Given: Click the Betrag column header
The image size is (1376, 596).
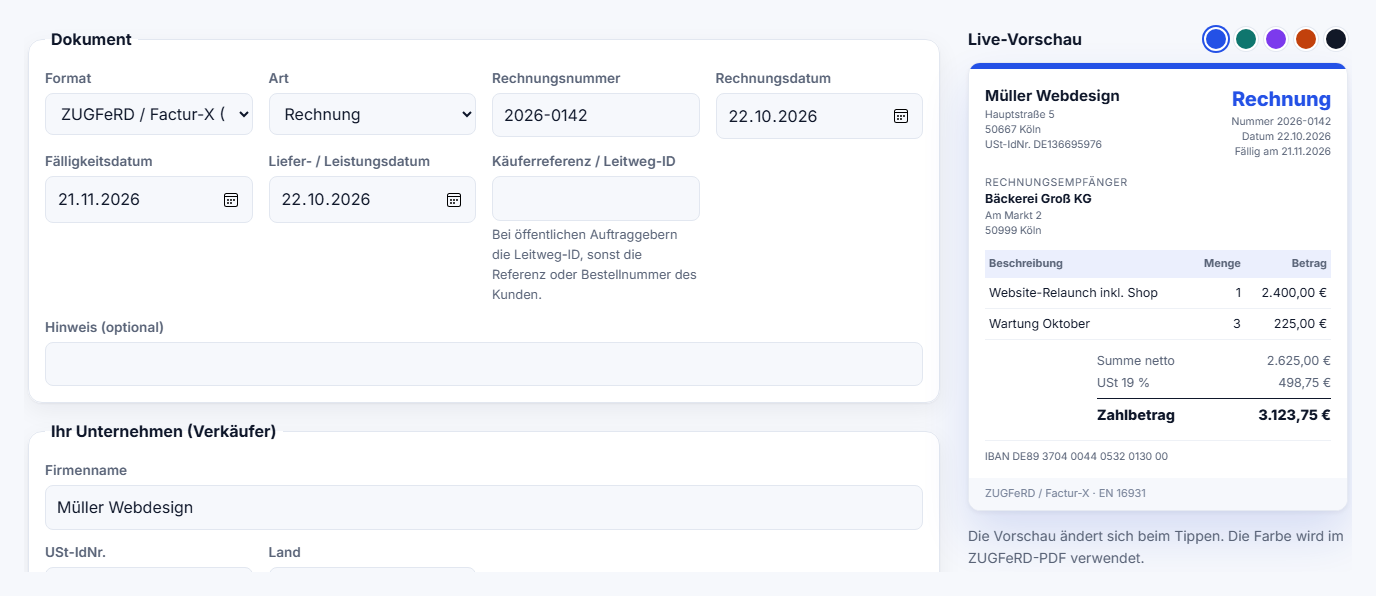Looking at the screenshot, I should (1309, 263).
